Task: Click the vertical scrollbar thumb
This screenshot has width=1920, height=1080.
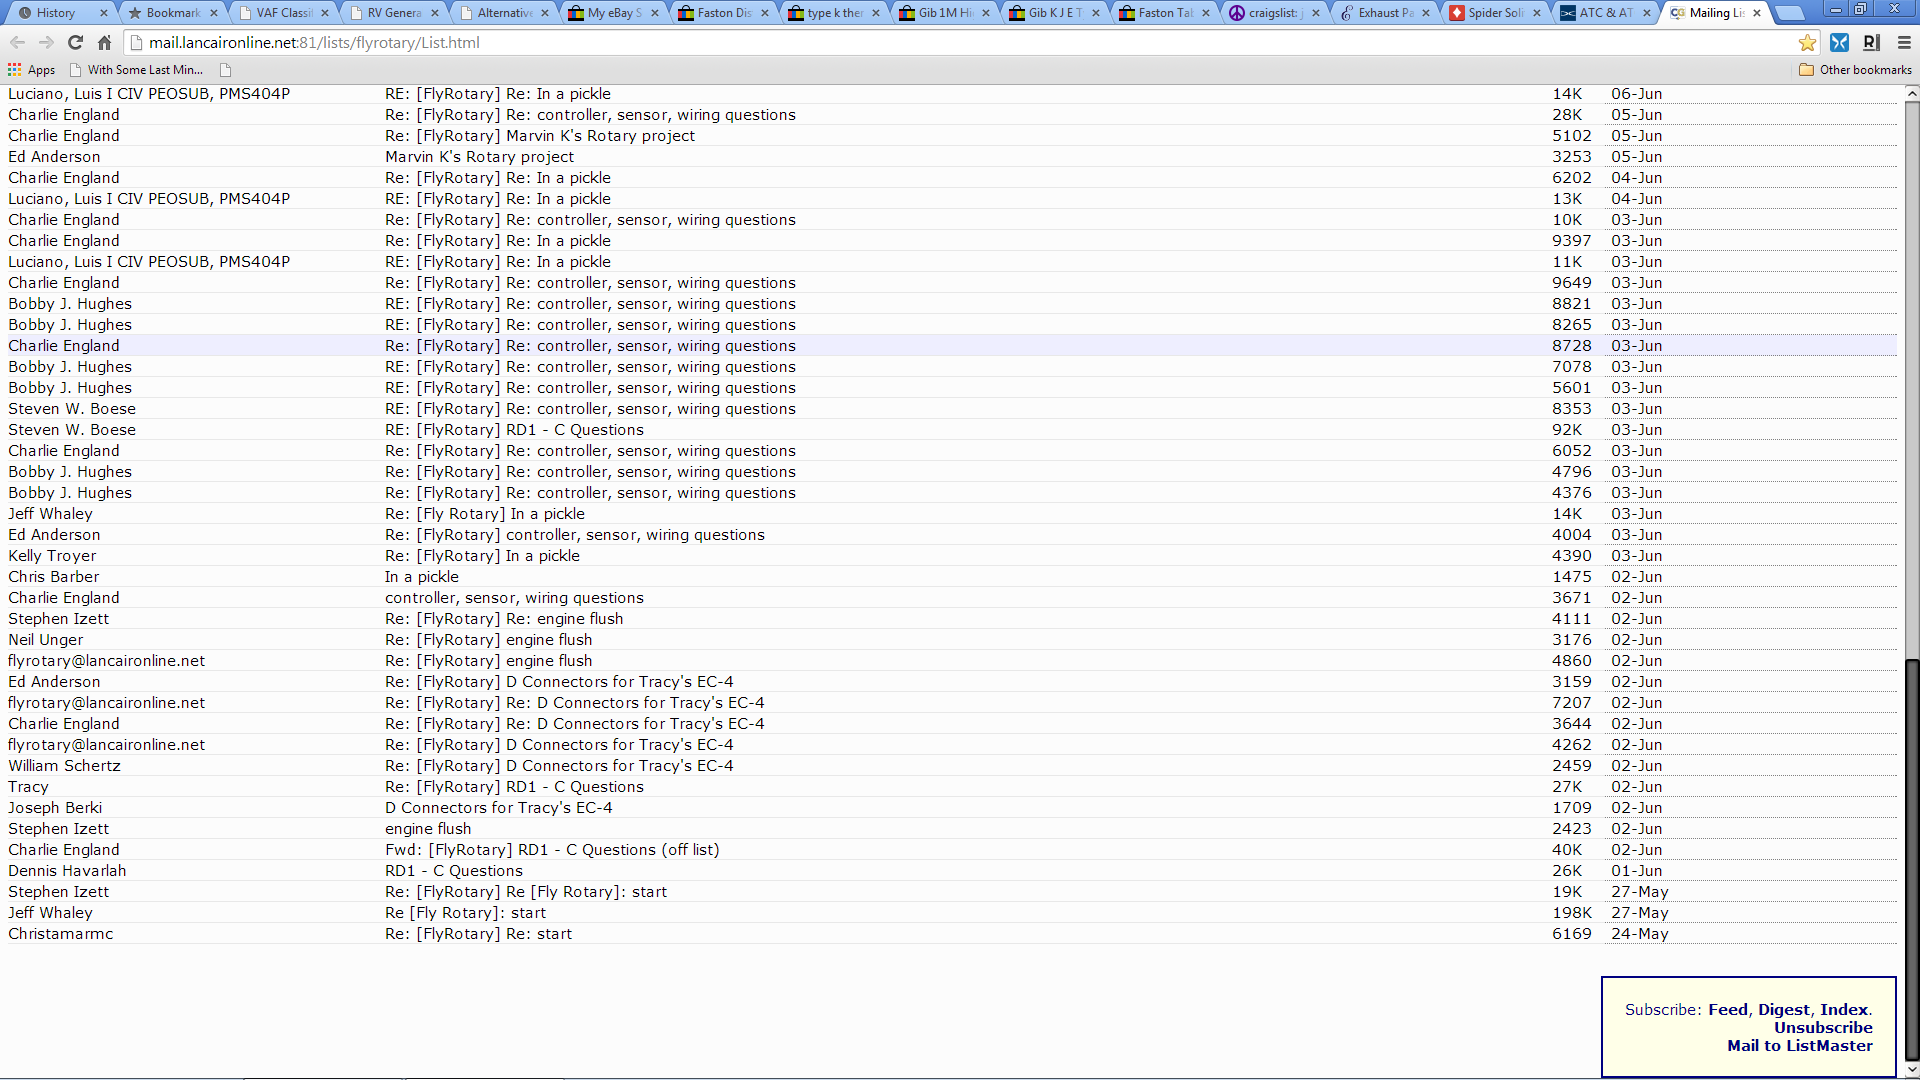Action: tap(1911, 860)
